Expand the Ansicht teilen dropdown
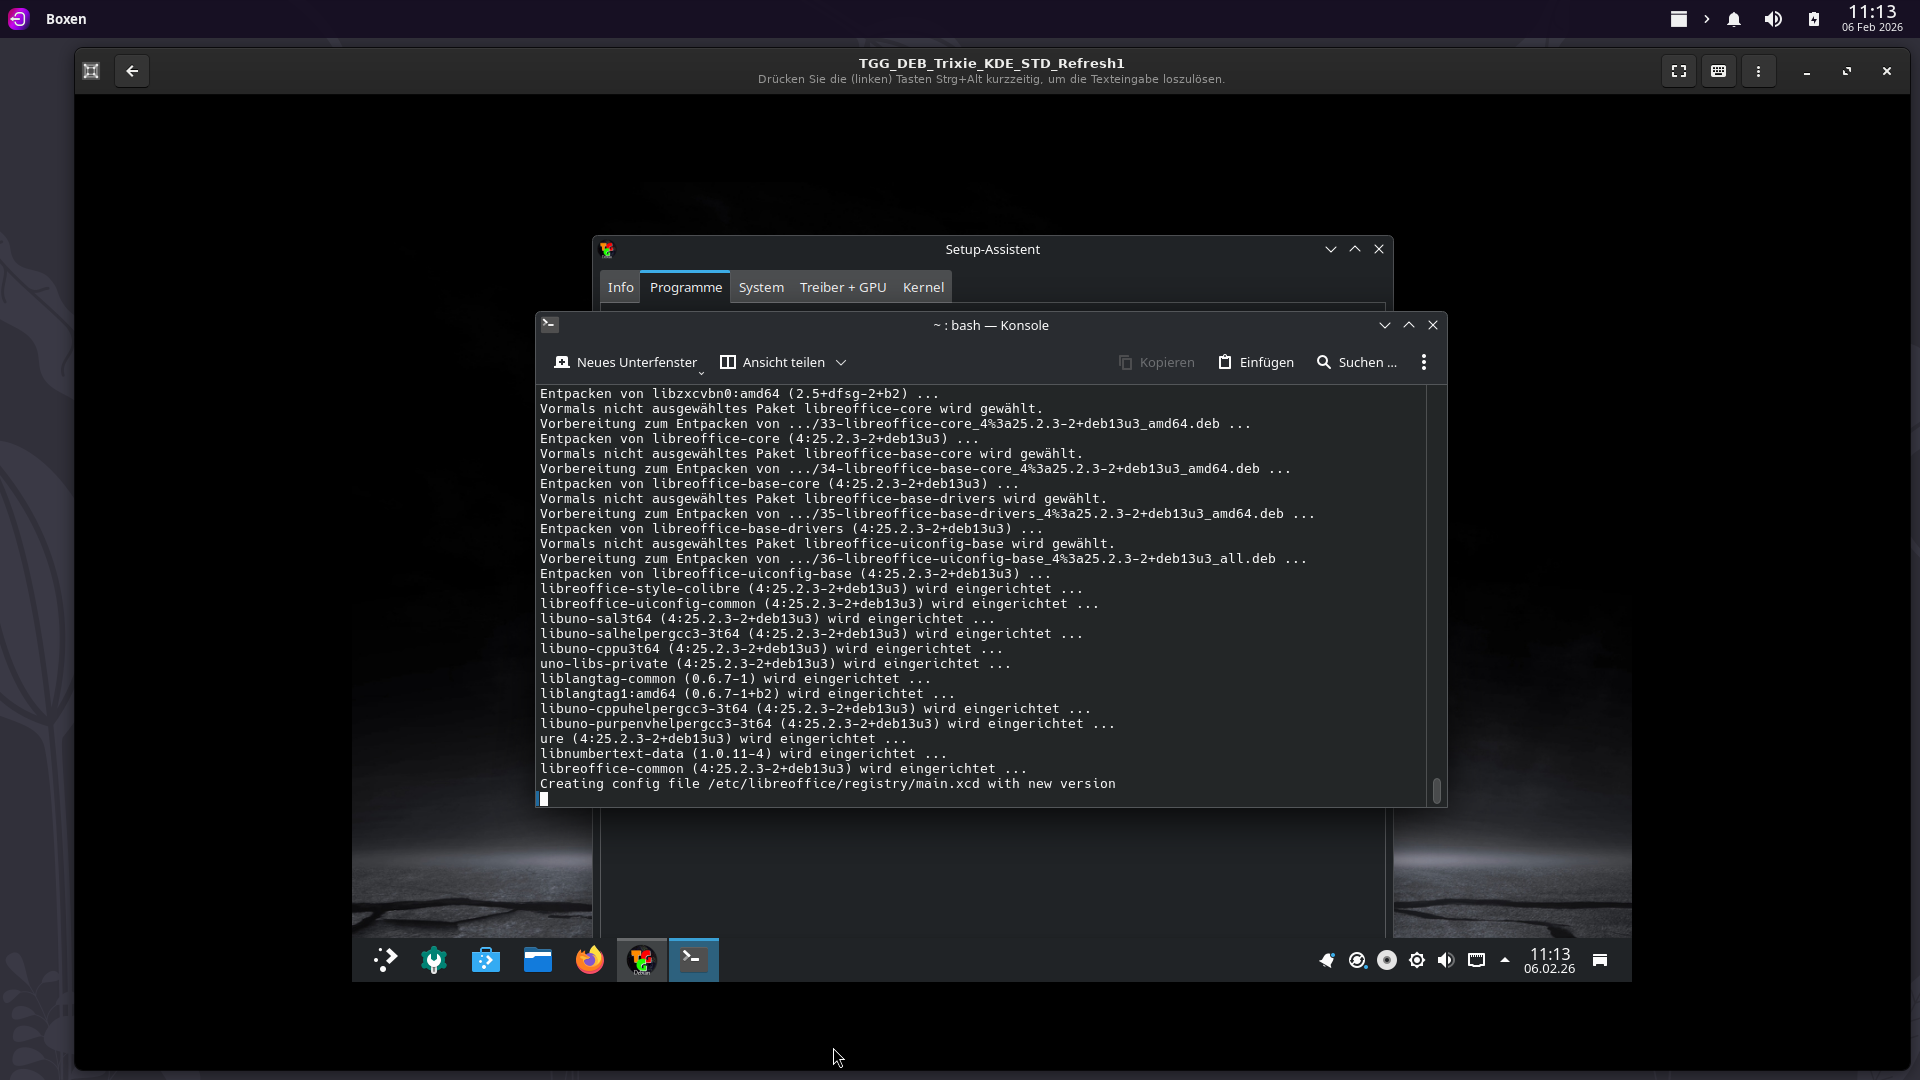 [x=841, y=362]
